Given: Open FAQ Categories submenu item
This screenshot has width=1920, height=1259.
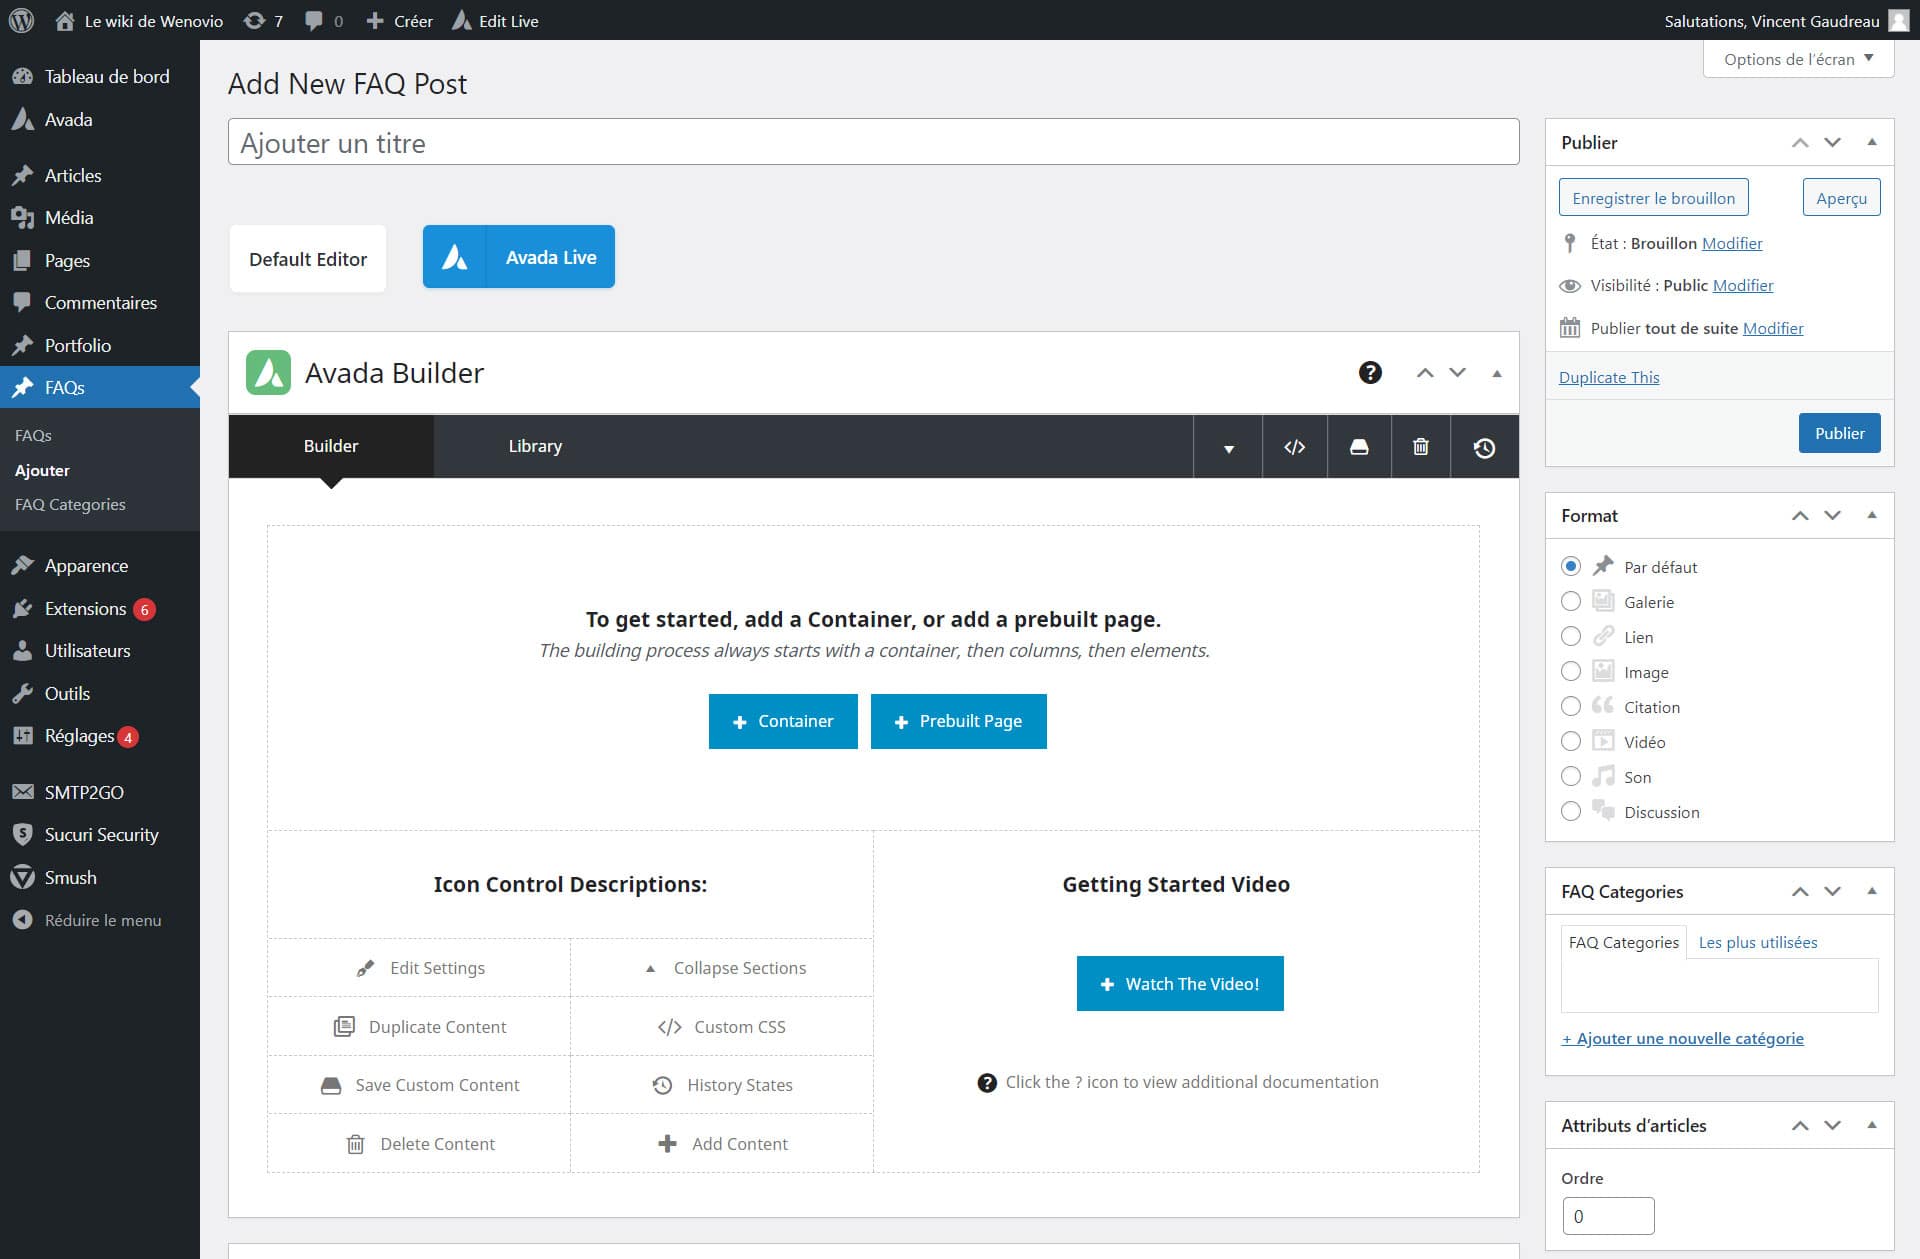Looking at the screenshot, I should point(70,504).
